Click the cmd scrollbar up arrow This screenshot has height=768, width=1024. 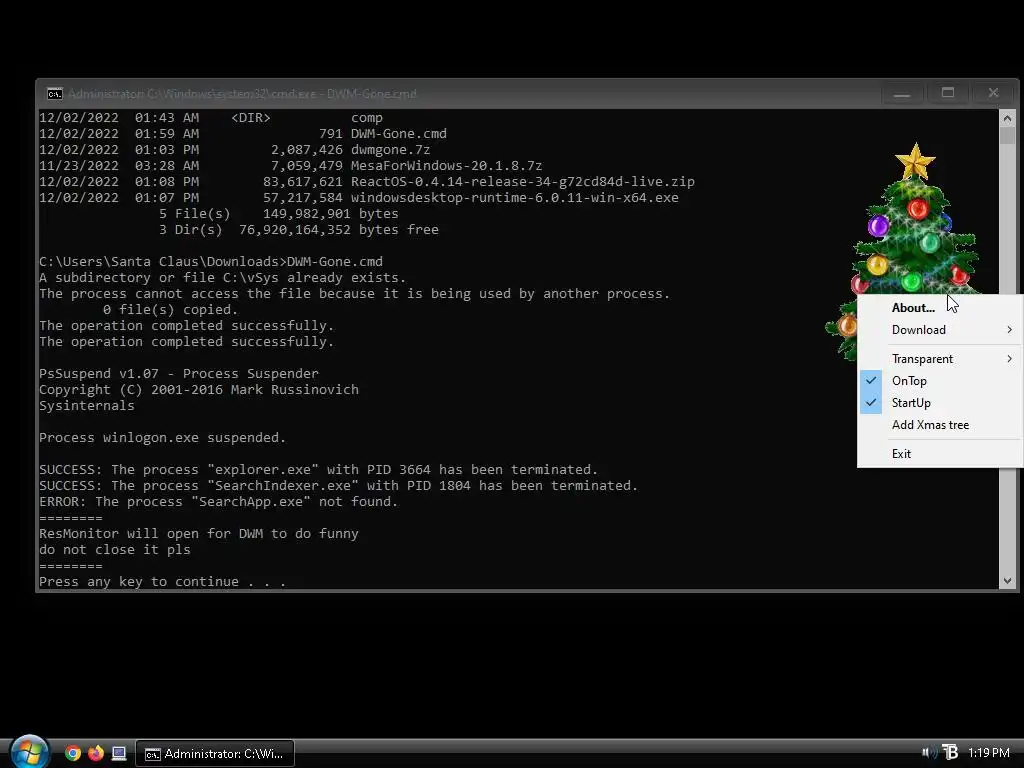pos(1007,118)
